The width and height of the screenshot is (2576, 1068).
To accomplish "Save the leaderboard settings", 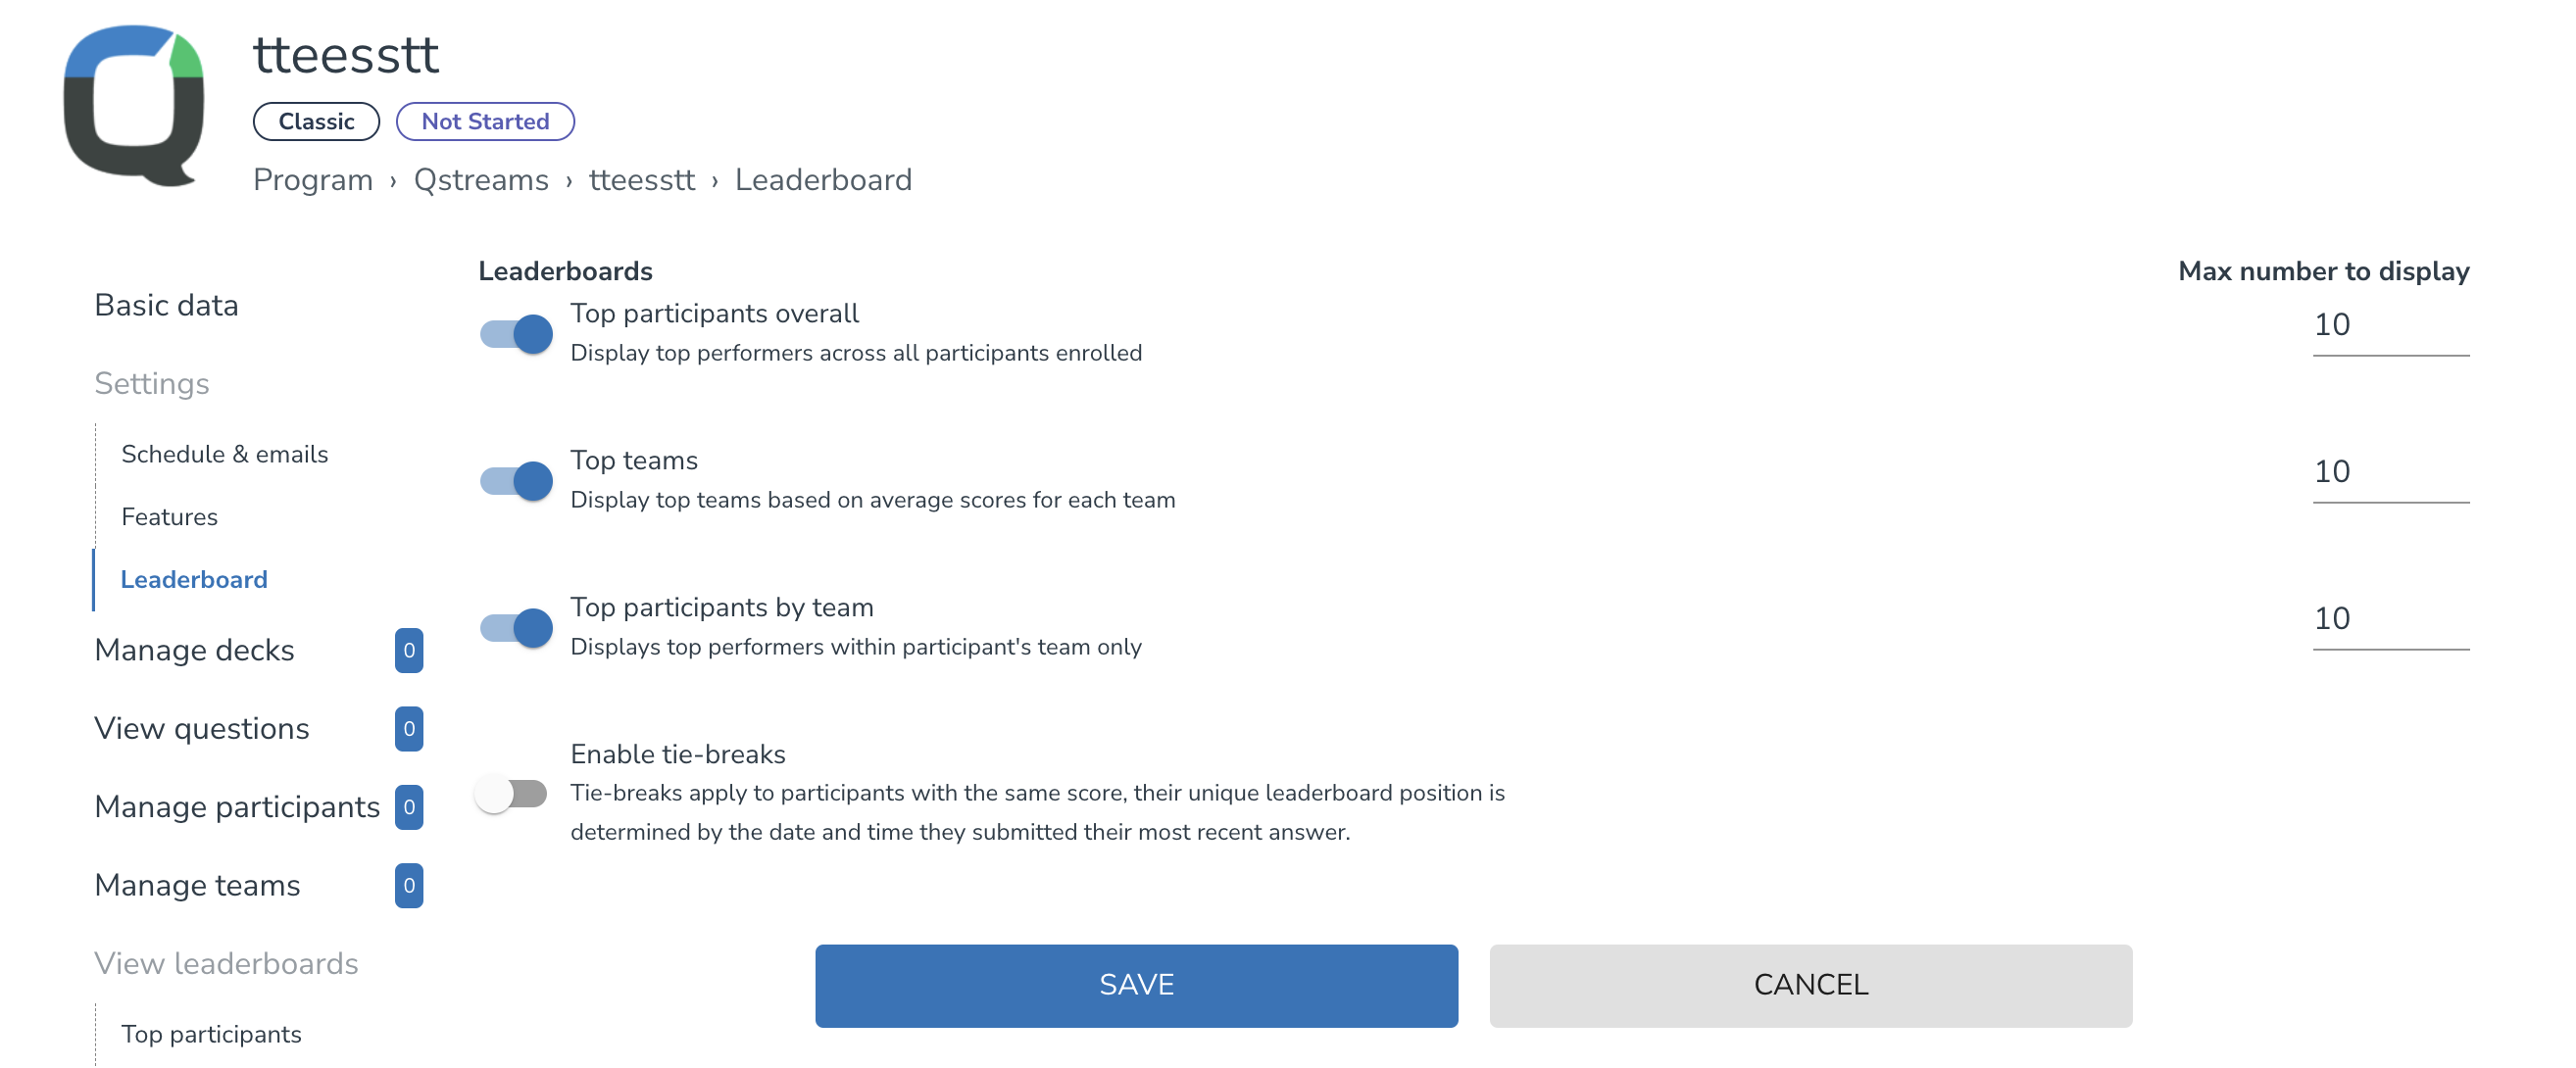I will coord(1136,985).
